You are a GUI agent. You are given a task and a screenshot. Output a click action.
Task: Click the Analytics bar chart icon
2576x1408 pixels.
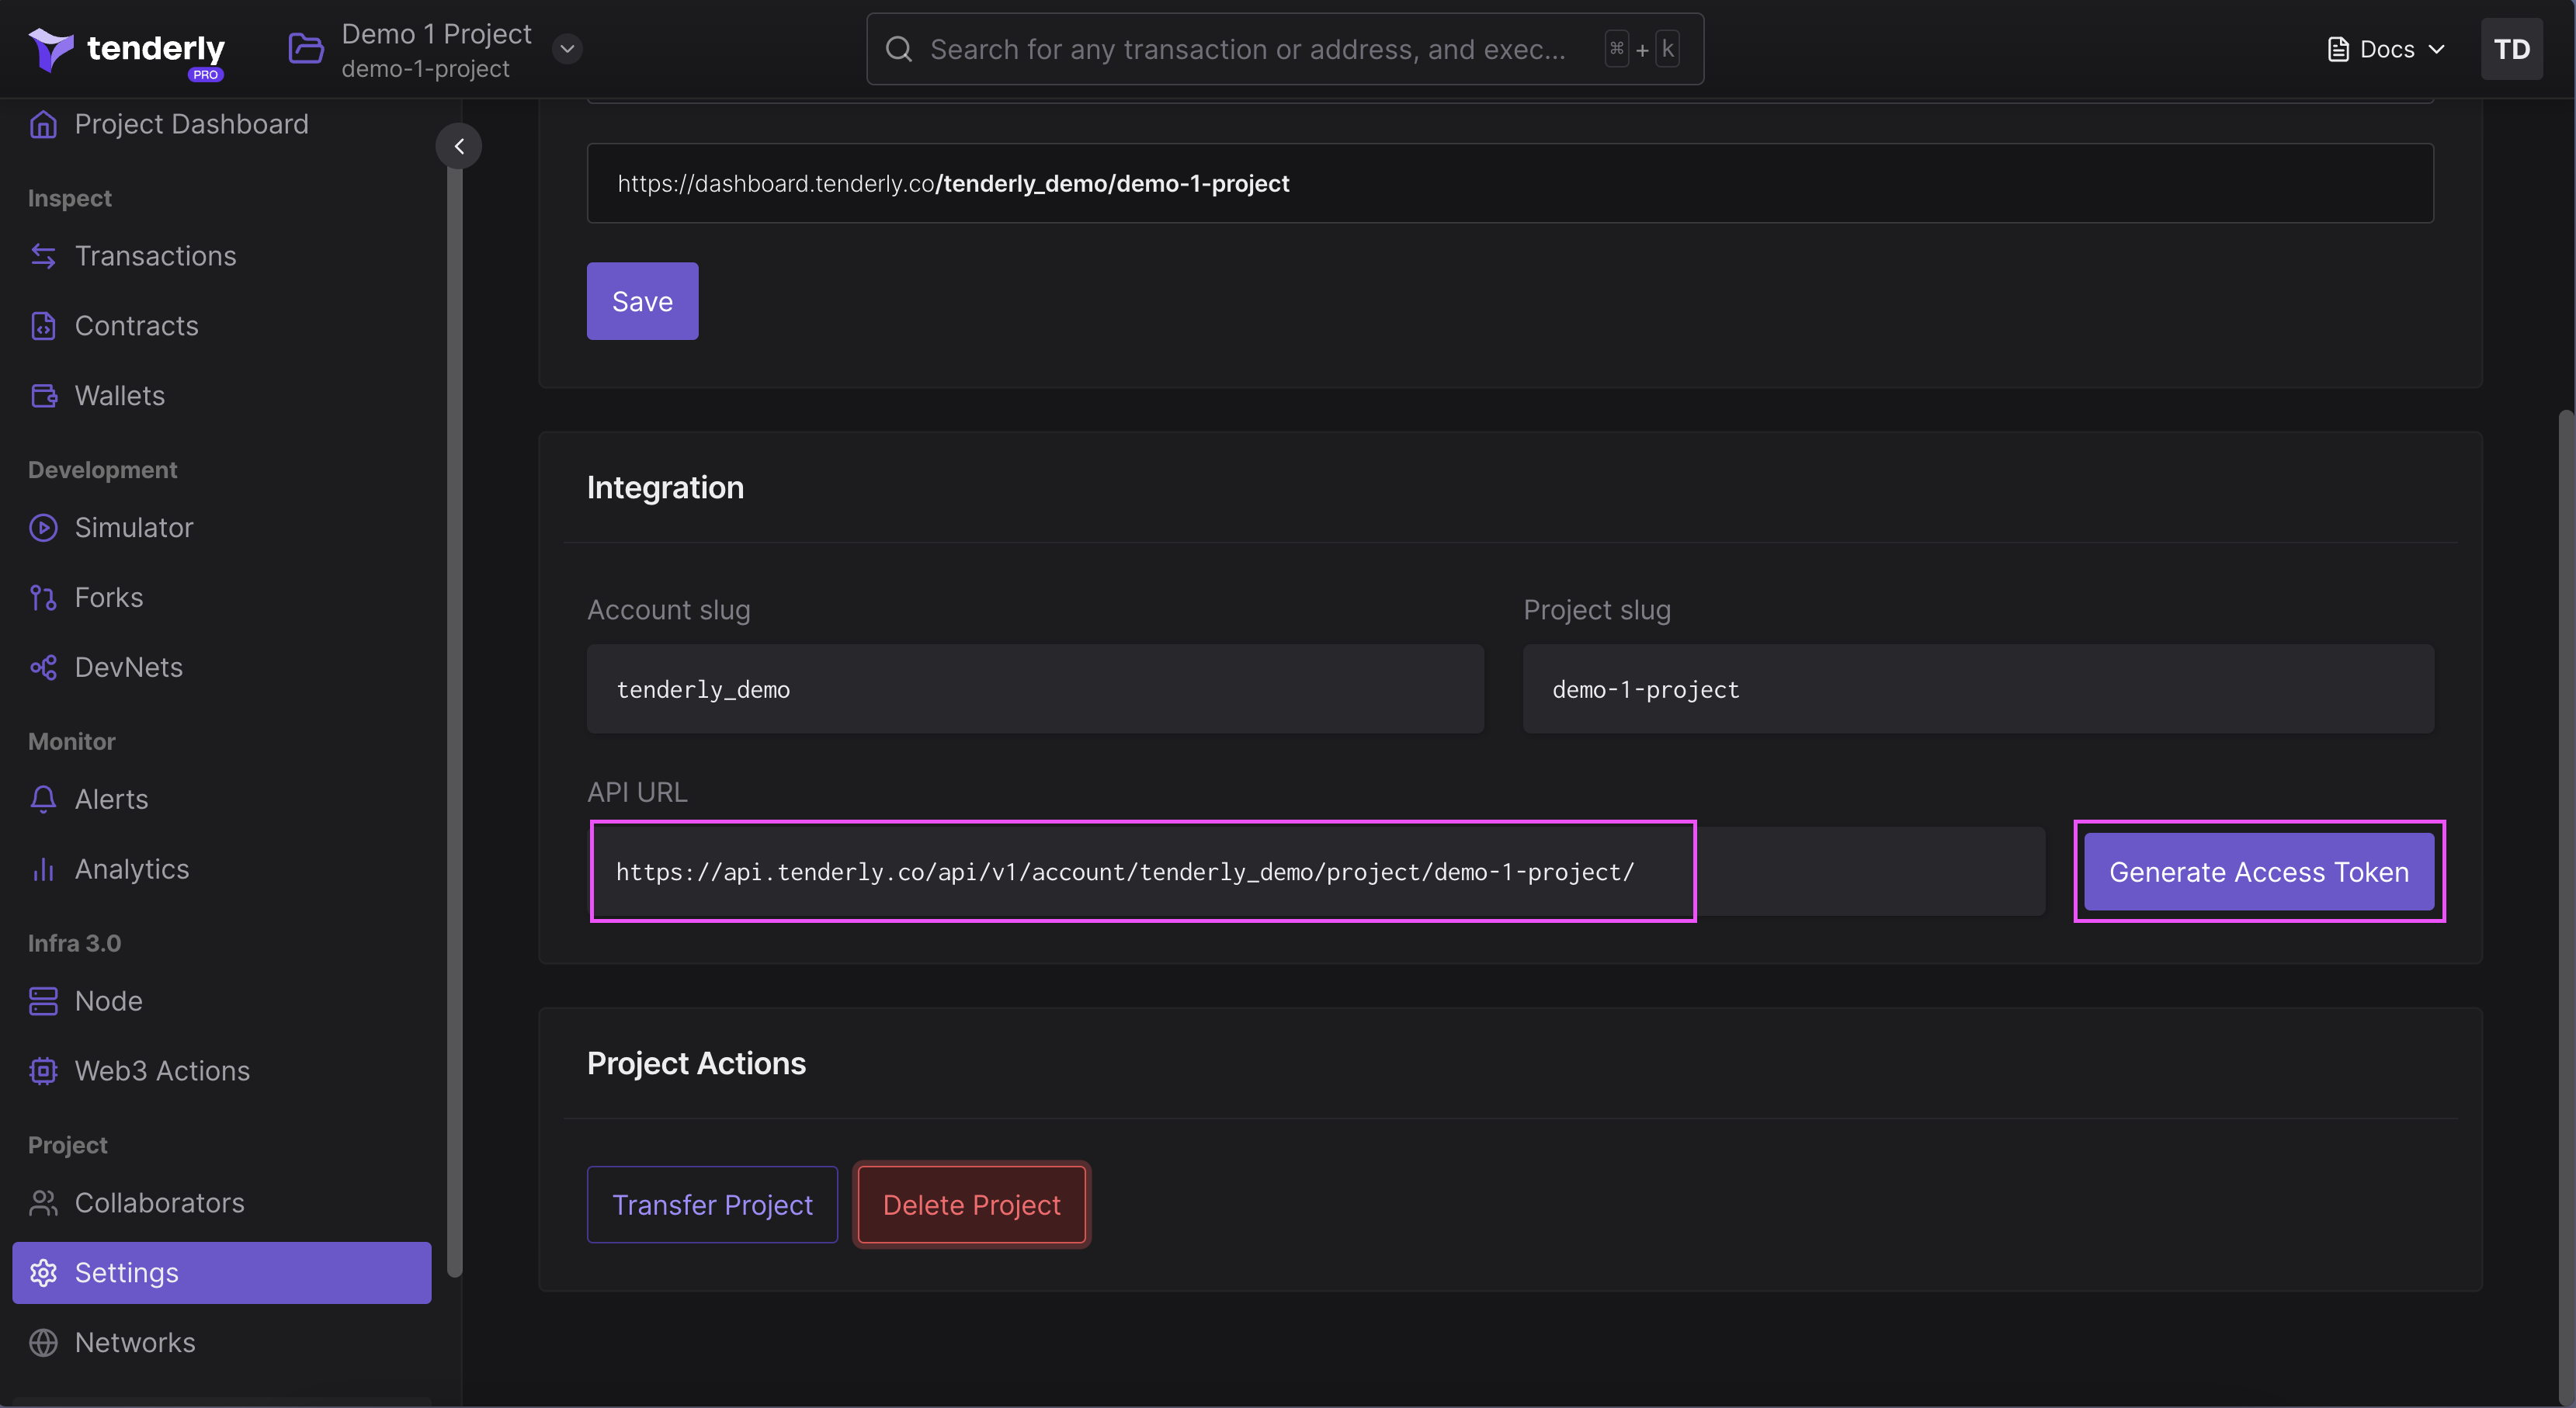click(43, 869)
